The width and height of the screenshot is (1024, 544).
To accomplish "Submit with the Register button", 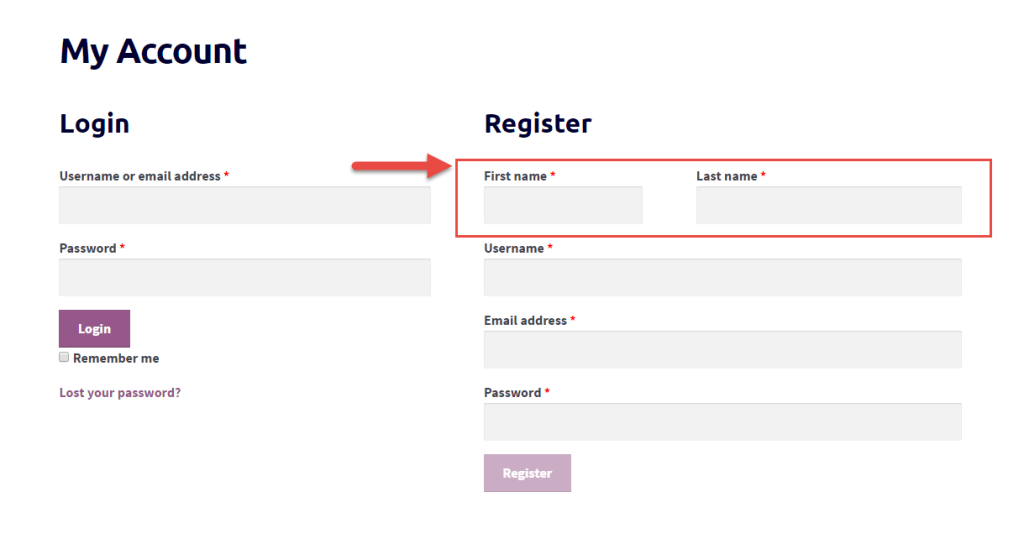I will pos(528,473).
